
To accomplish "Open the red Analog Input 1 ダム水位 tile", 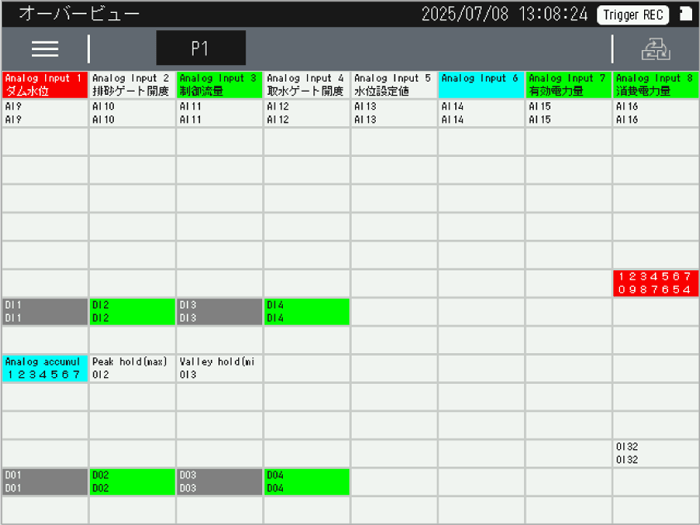I will [x=45, y=84].
